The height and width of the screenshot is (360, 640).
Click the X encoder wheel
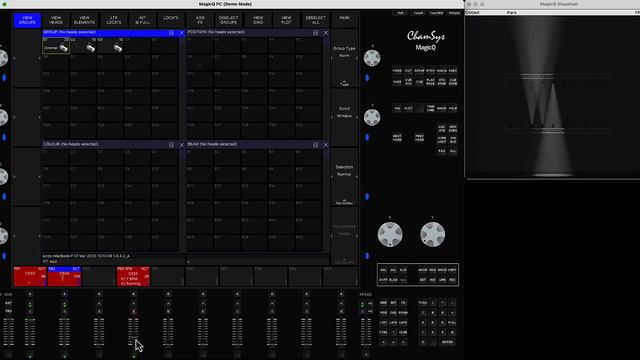[x=390, y=234]
